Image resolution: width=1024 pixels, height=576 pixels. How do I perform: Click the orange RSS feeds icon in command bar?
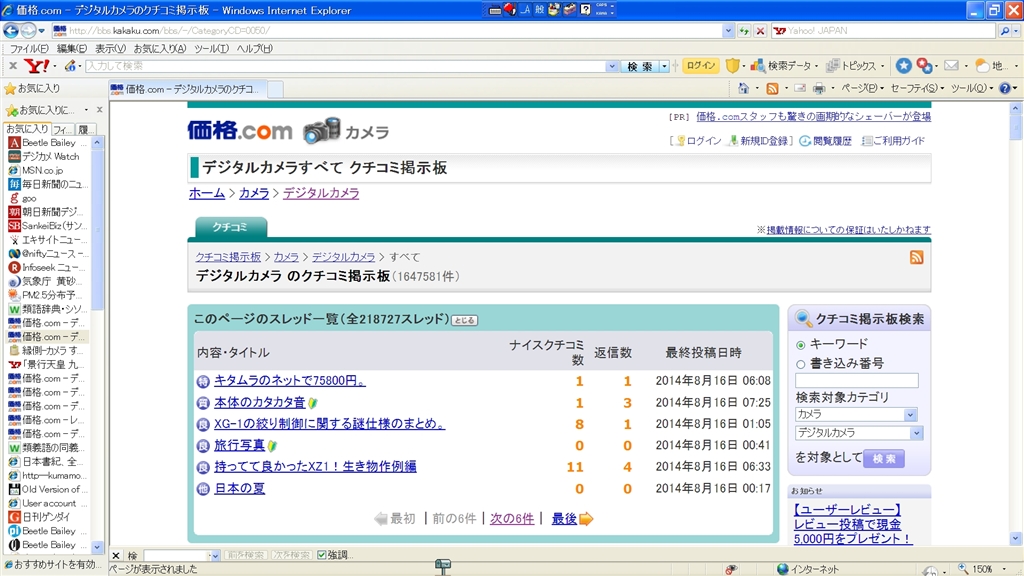pos(772,88)
